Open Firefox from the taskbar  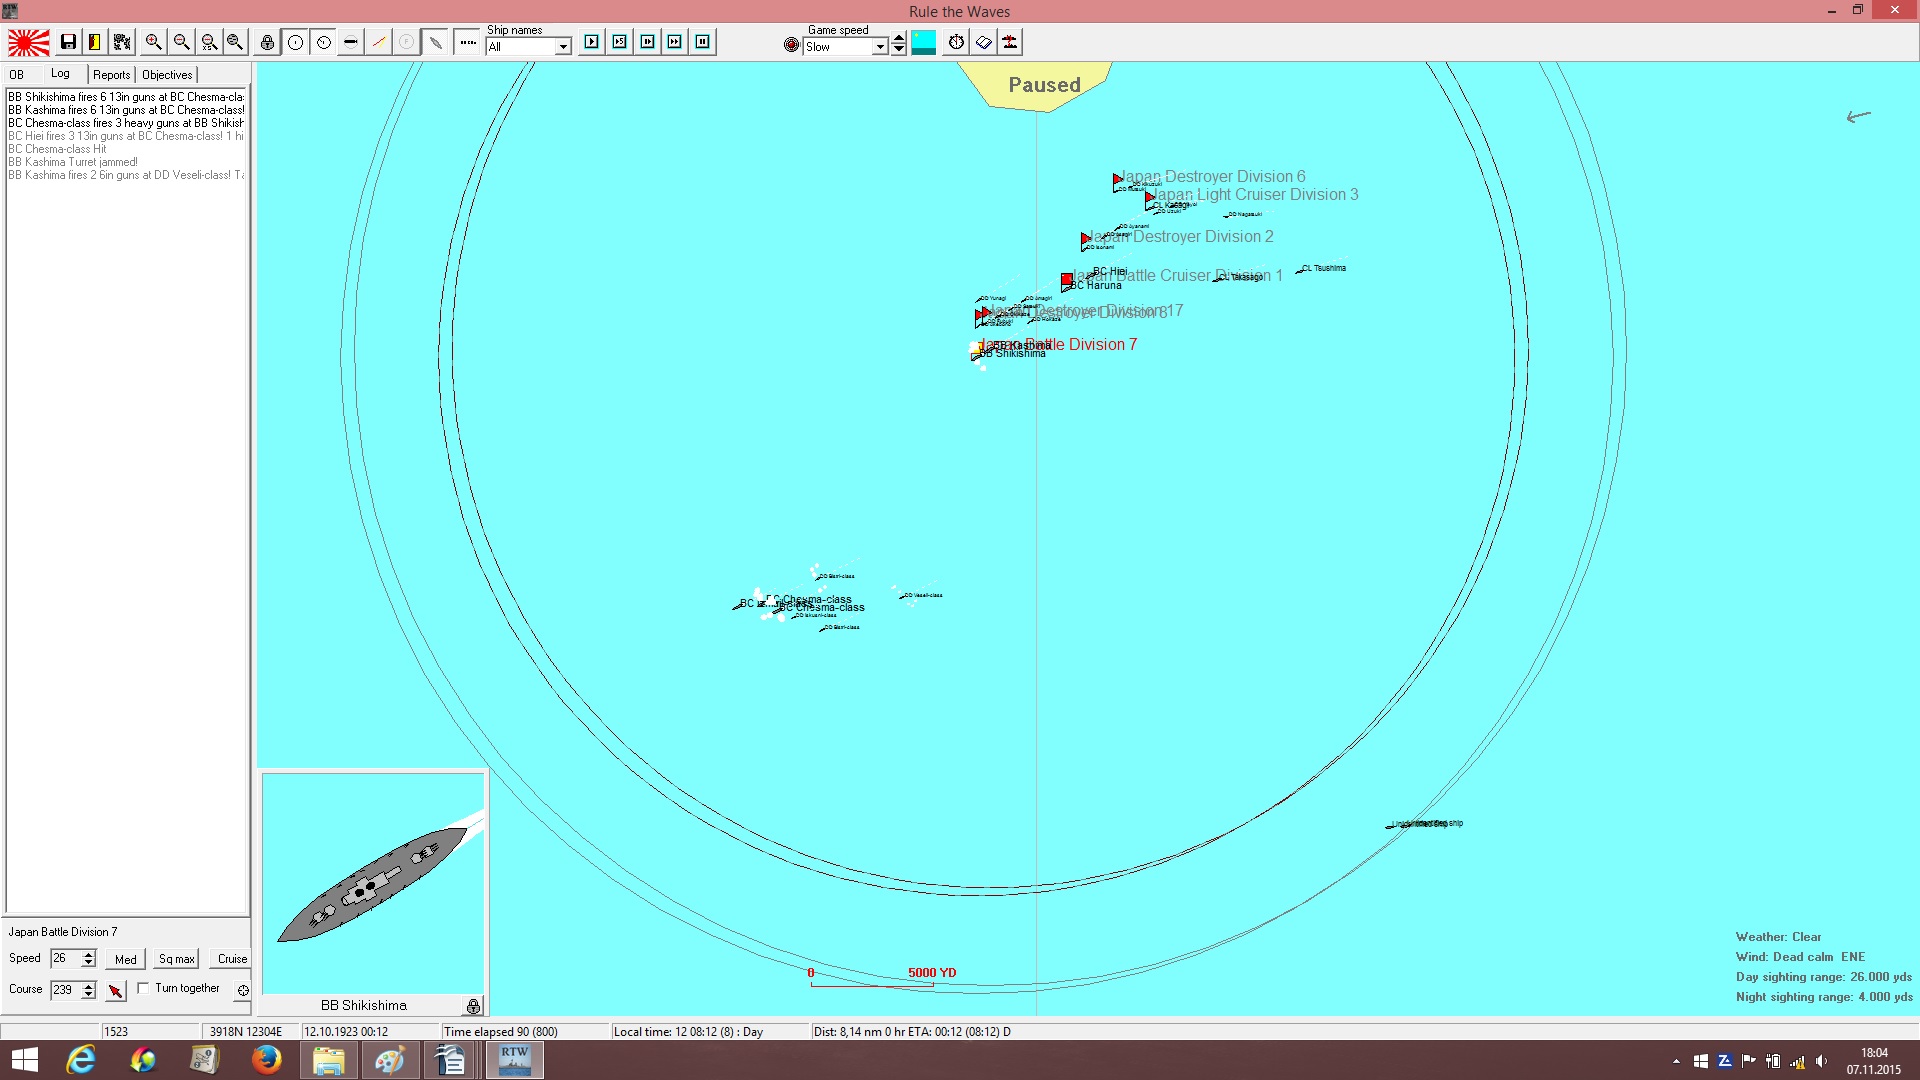266,1060
